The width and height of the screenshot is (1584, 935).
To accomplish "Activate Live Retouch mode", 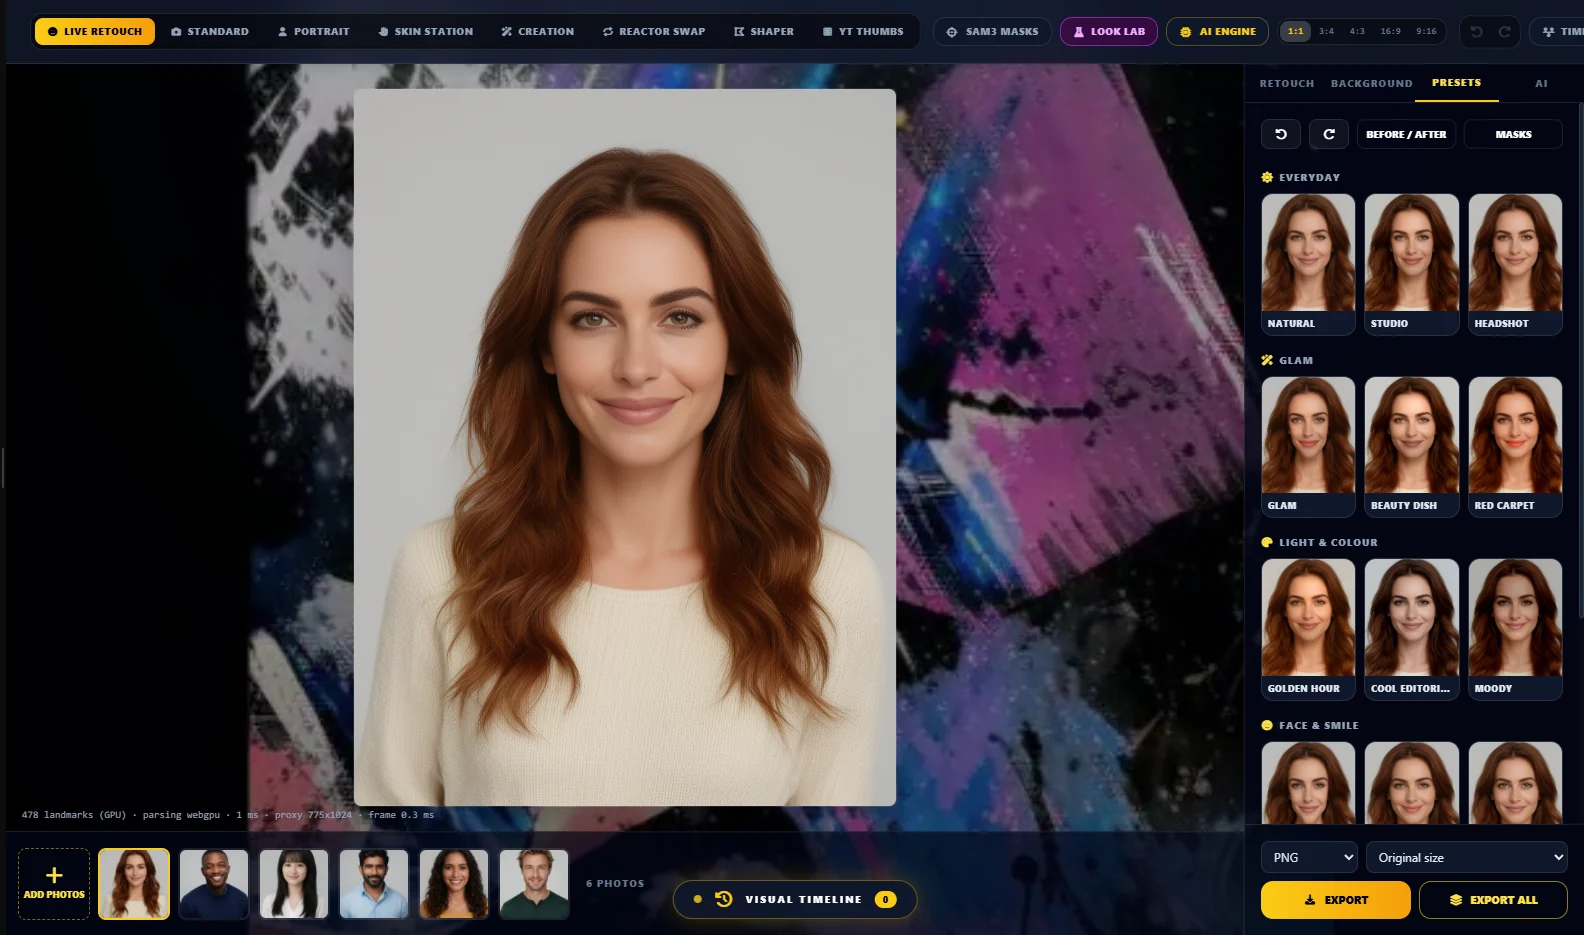I will click(95, 32).
